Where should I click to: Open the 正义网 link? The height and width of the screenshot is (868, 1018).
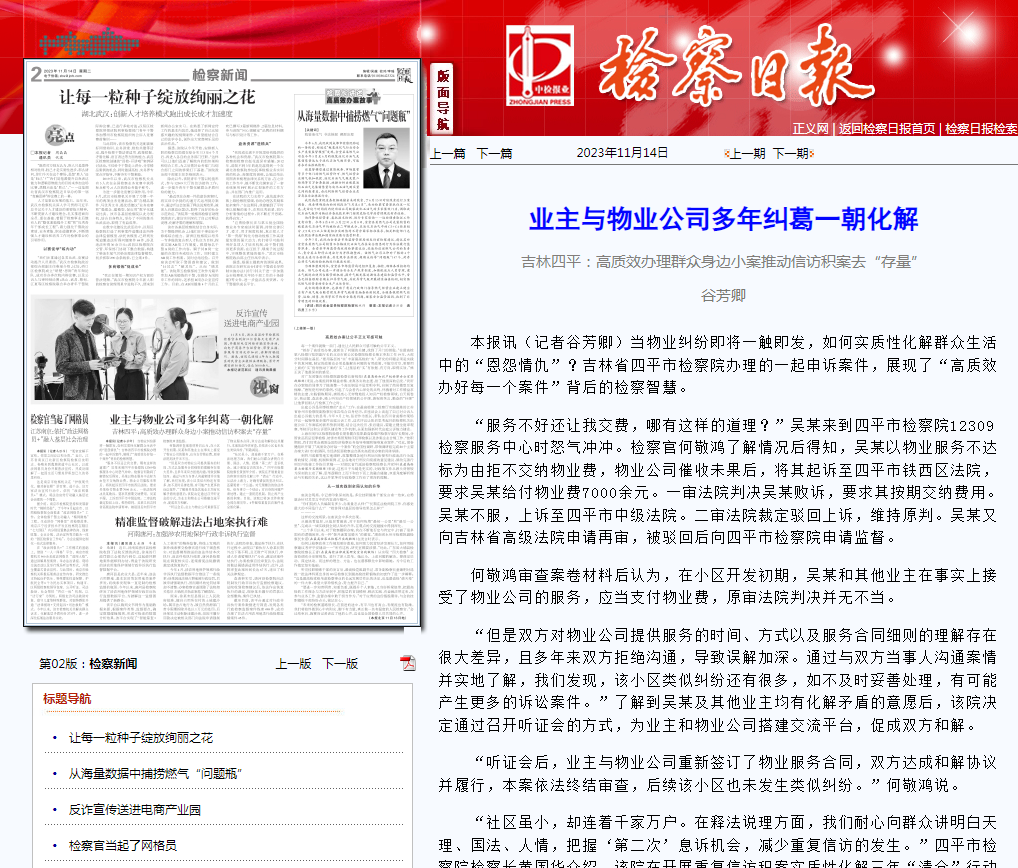pos(811,128)
